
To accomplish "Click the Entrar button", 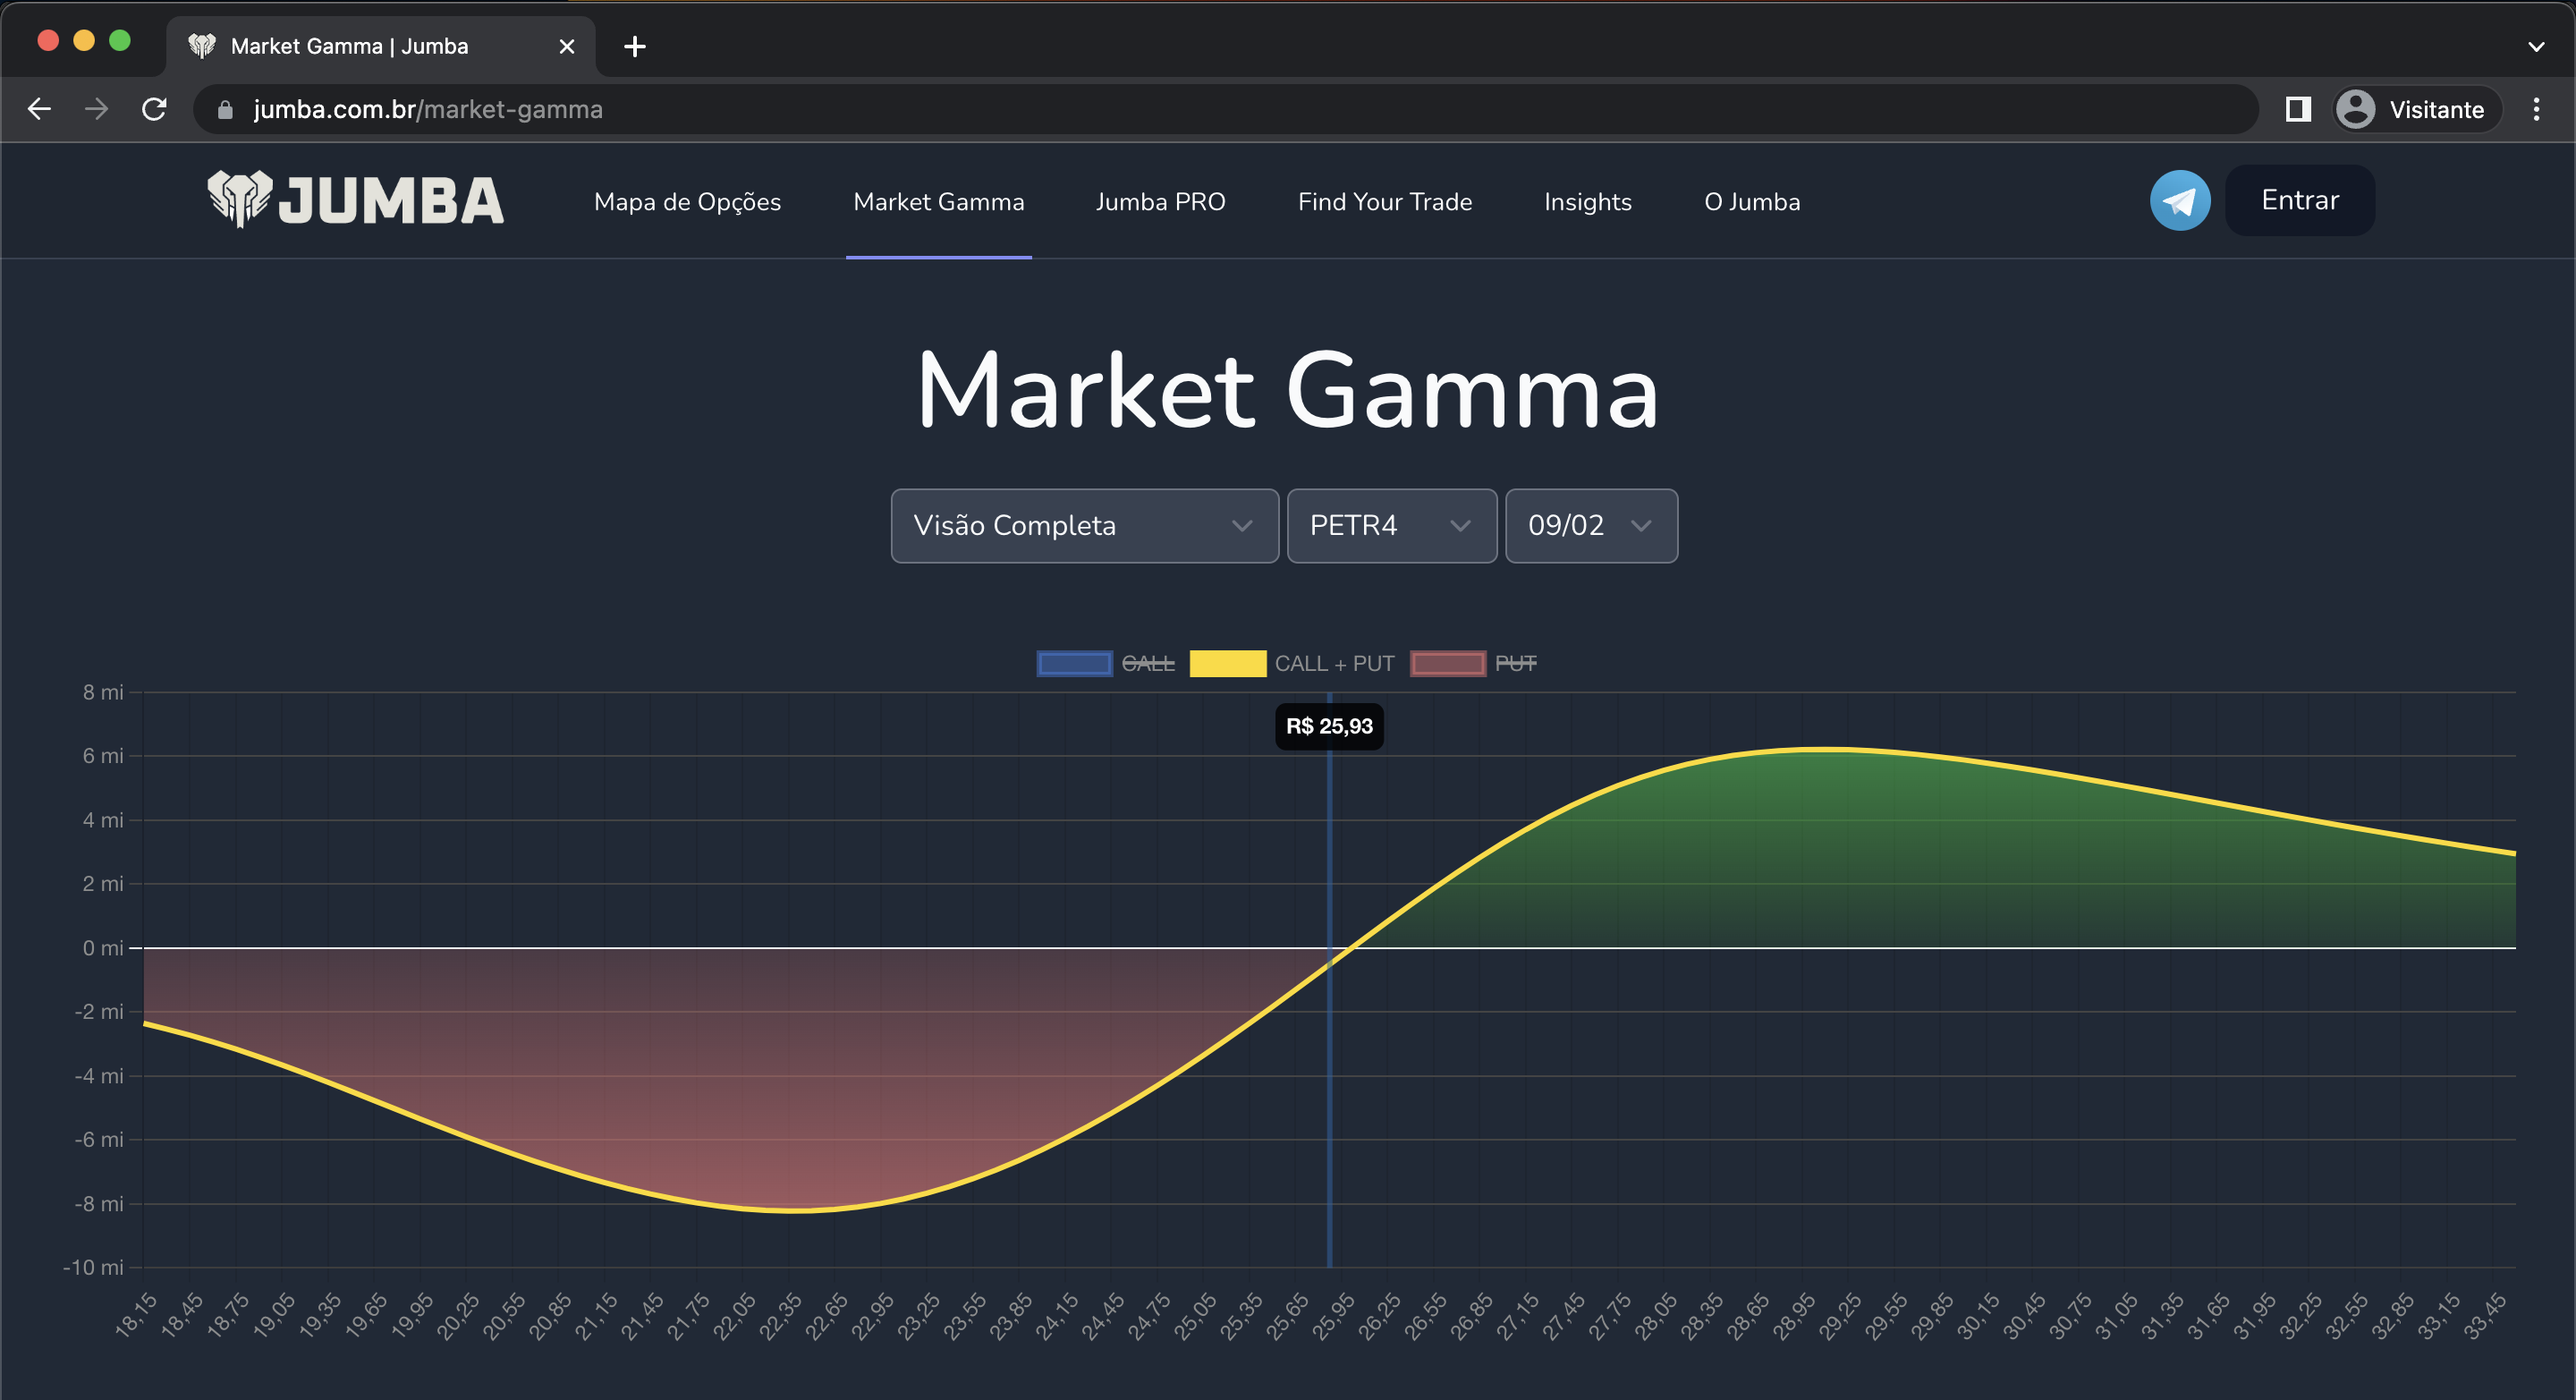I will pos(2299,200).
